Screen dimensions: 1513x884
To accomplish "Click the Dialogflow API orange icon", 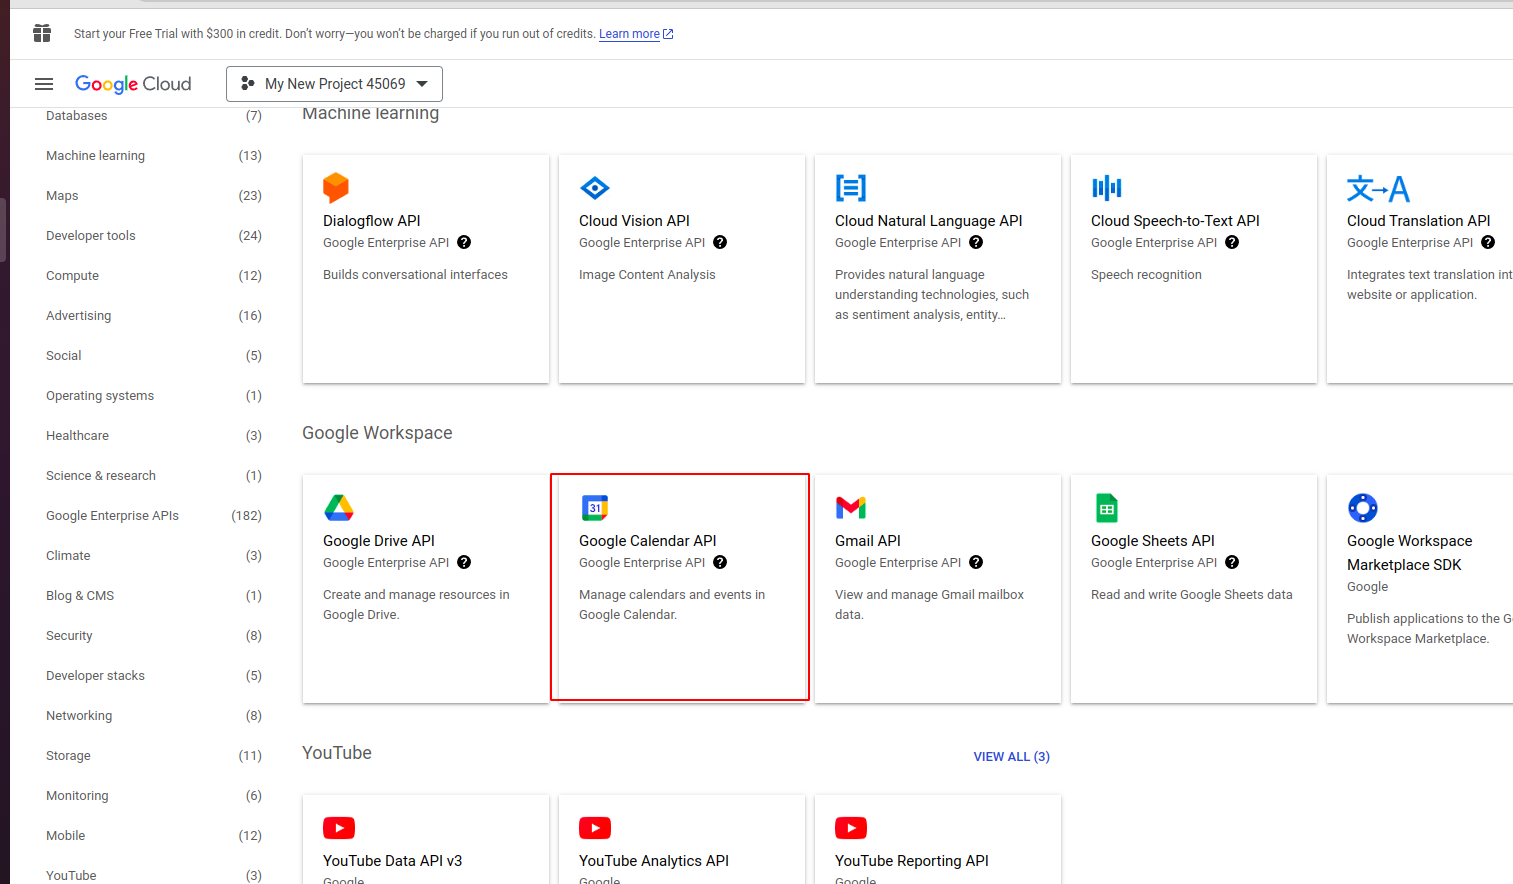I will (336, 188).
